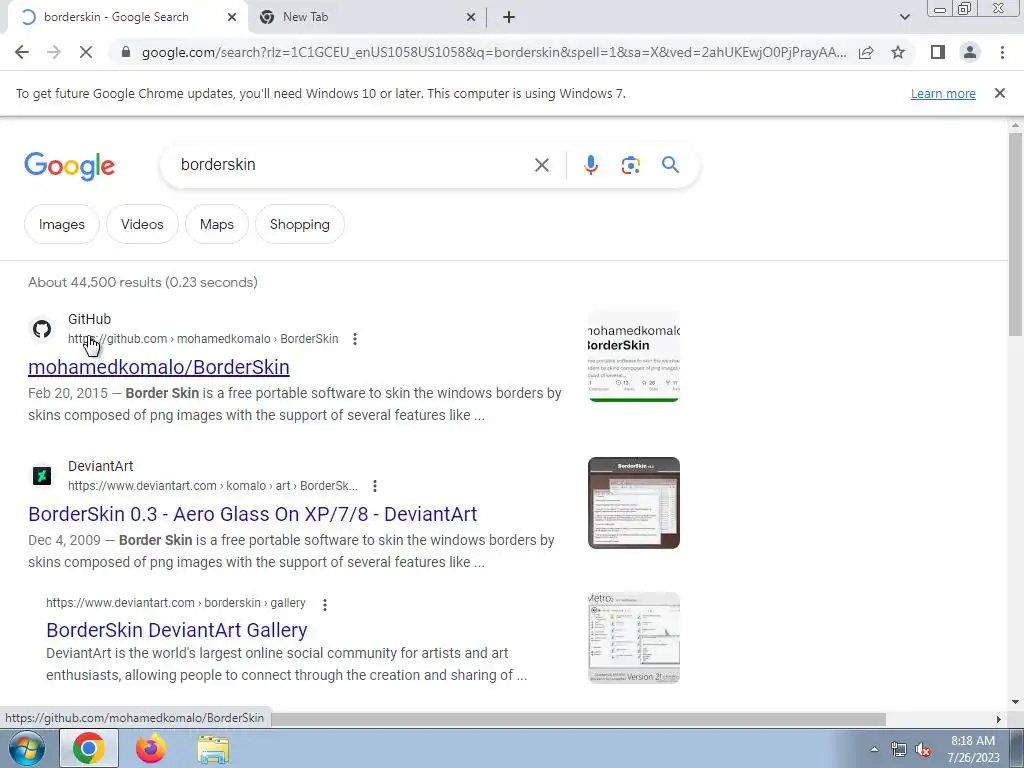Filter results by Maps
Viewport: 1024px width, 768px height.
[217, 224]
